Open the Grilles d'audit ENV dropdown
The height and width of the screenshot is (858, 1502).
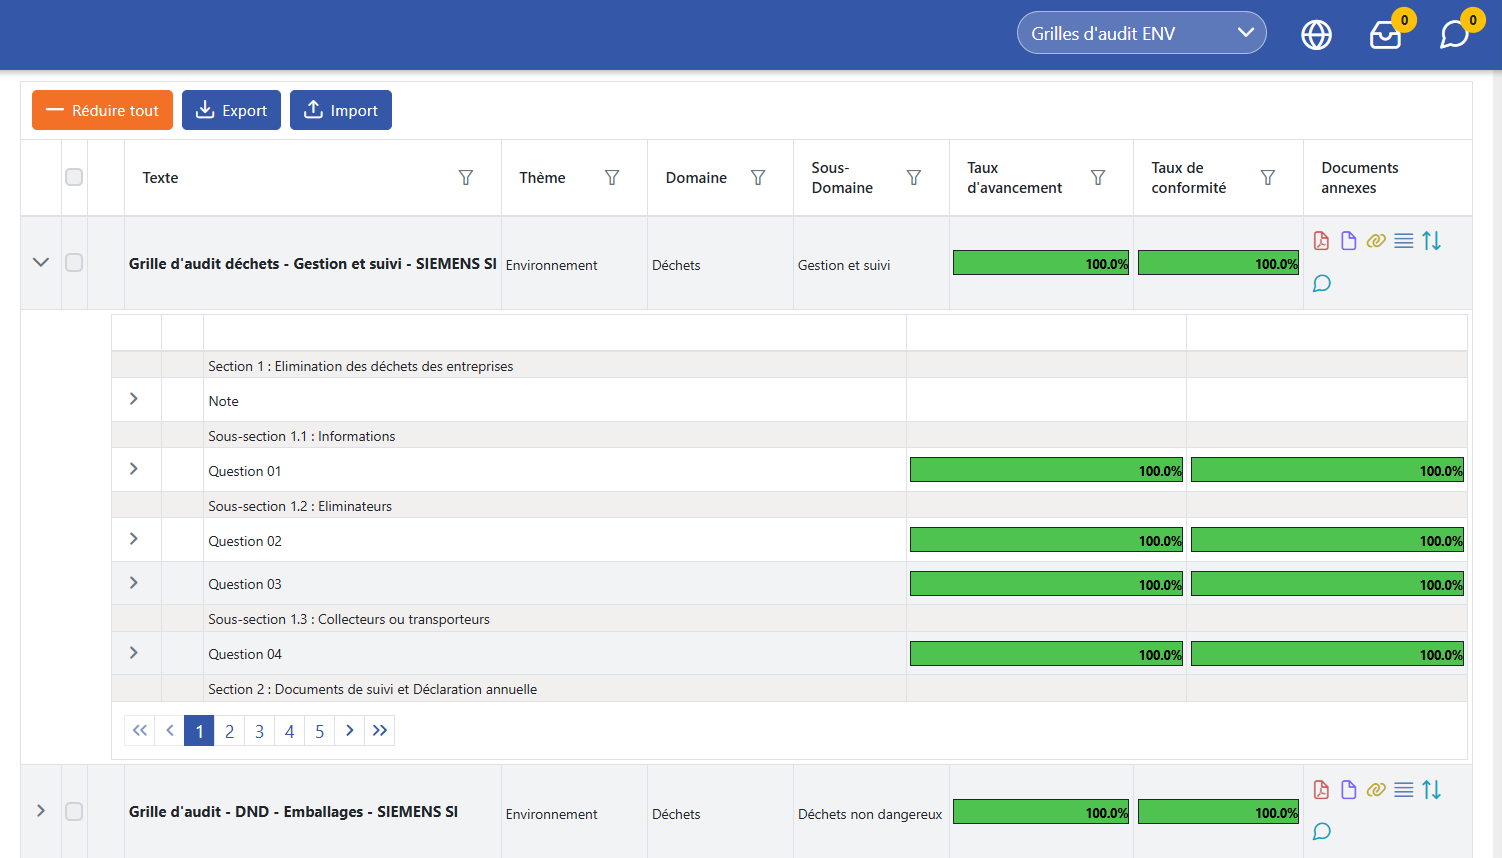[x=1141, y=33]
